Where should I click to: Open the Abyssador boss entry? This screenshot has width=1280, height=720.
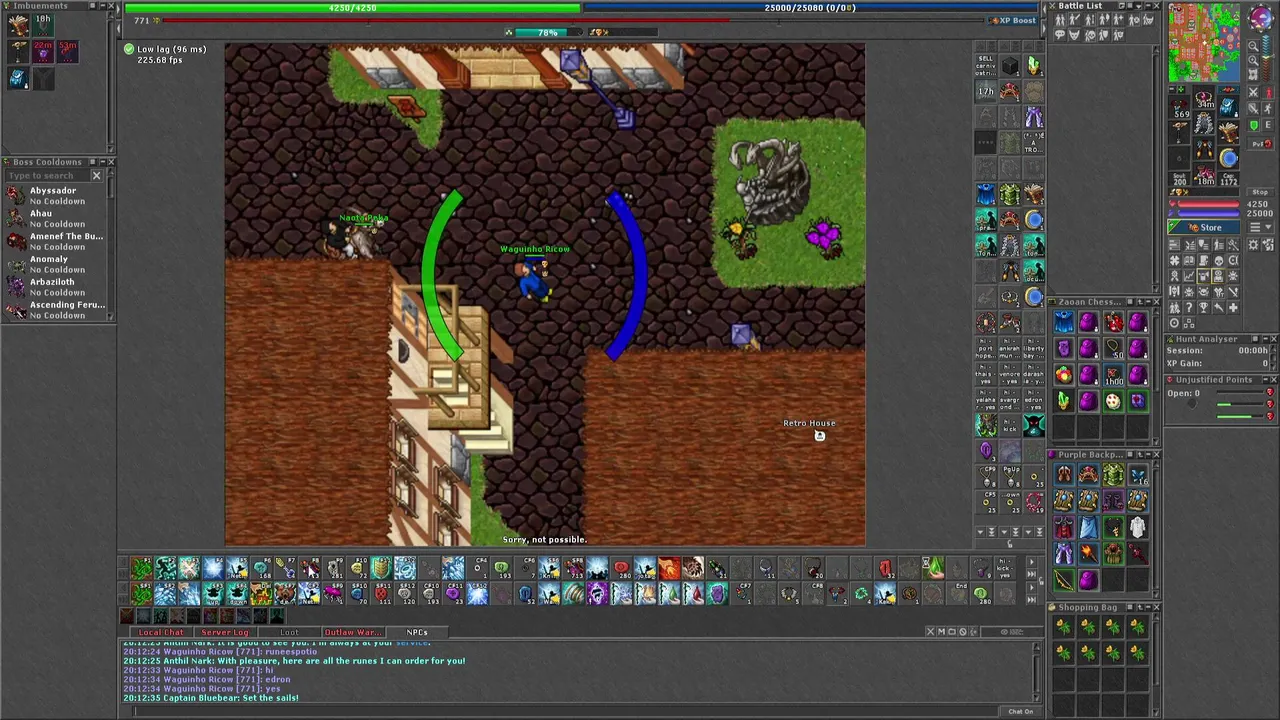[55, 196]
